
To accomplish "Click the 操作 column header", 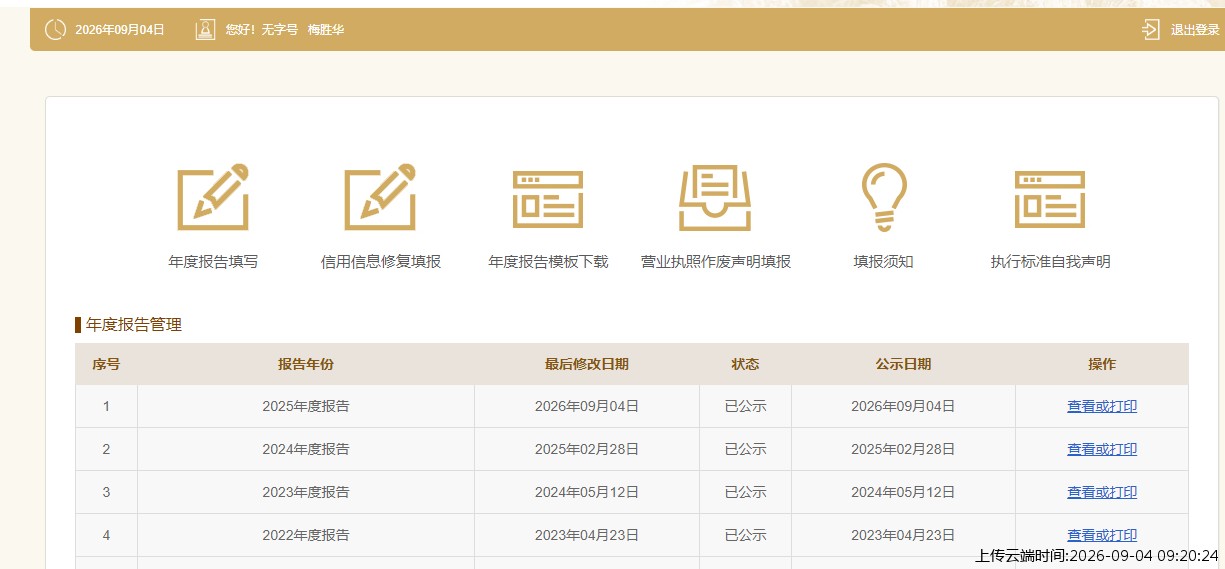I will click(x=1102, y=364).
